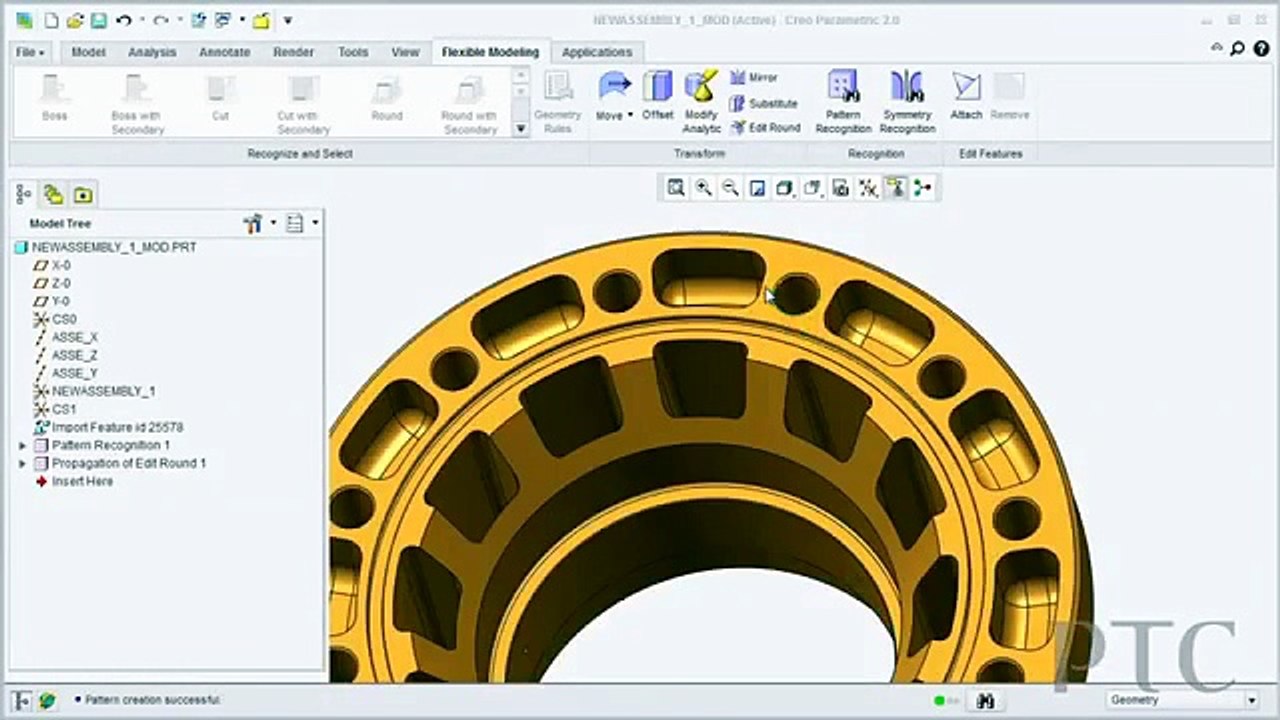The width and height of the screenshot is (1280, 720).
Task: Select the Modify Analytic tool
Action: click(x=701, y=102)
